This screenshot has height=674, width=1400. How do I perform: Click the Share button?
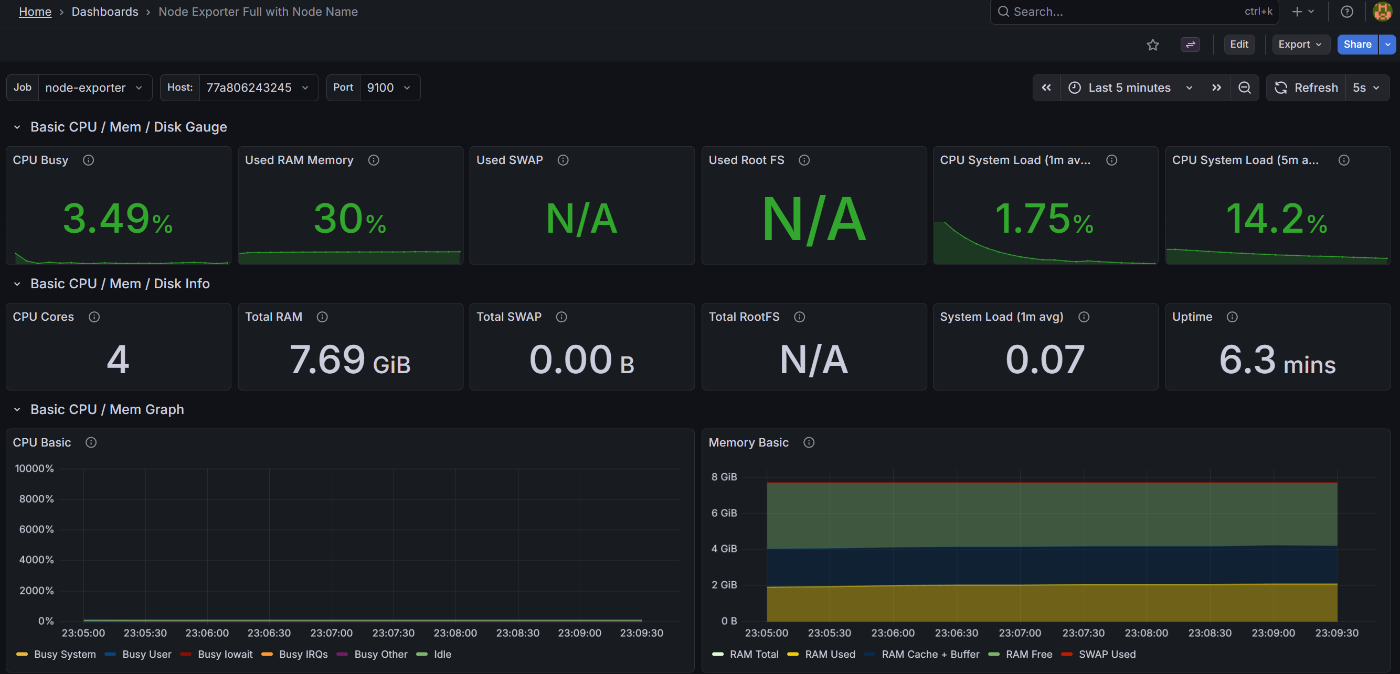coord(1358,45)
